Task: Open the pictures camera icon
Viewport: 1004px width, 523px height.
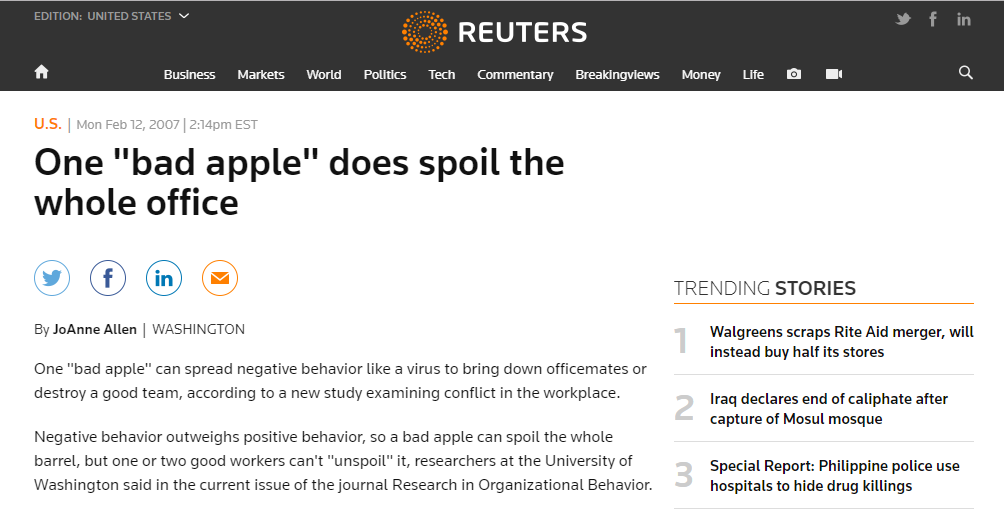Action: click(x=794, y=74)
